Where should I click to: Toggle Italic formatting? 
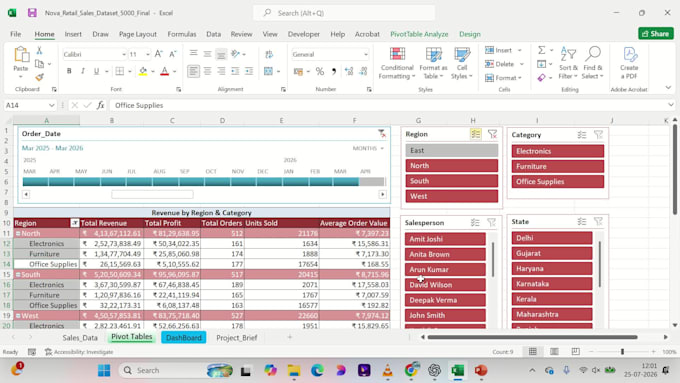point(82,71)
